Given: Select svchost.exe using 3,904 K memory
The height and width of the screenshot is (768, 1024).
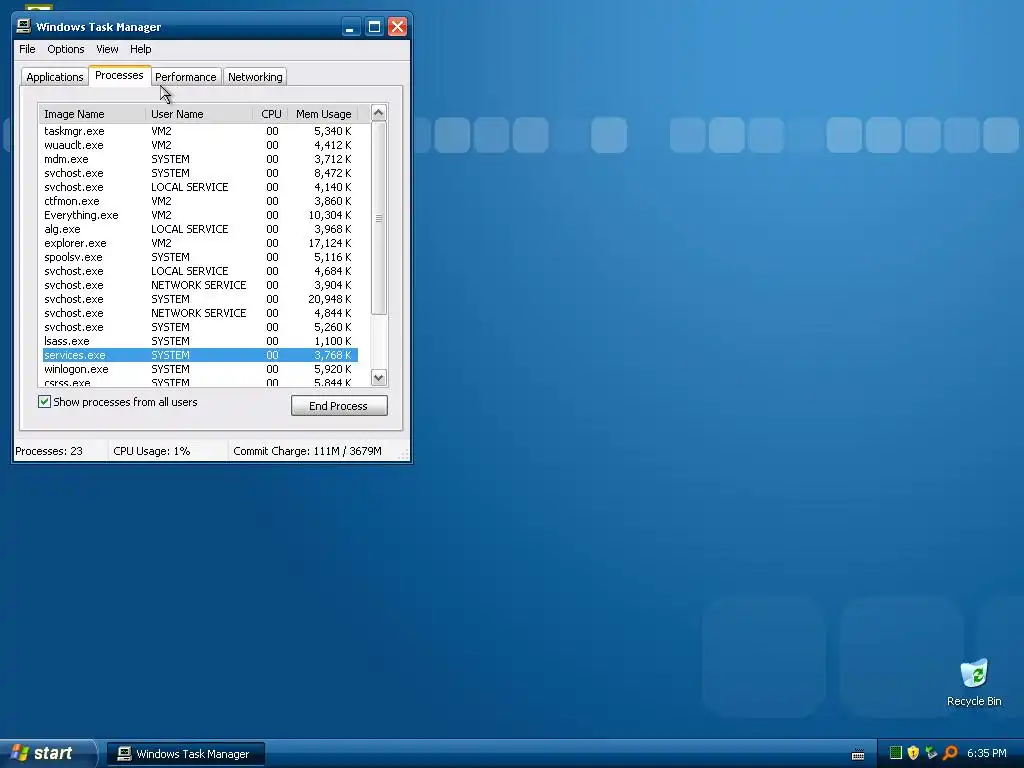Looking at the screenshot, I should point(200,285).
